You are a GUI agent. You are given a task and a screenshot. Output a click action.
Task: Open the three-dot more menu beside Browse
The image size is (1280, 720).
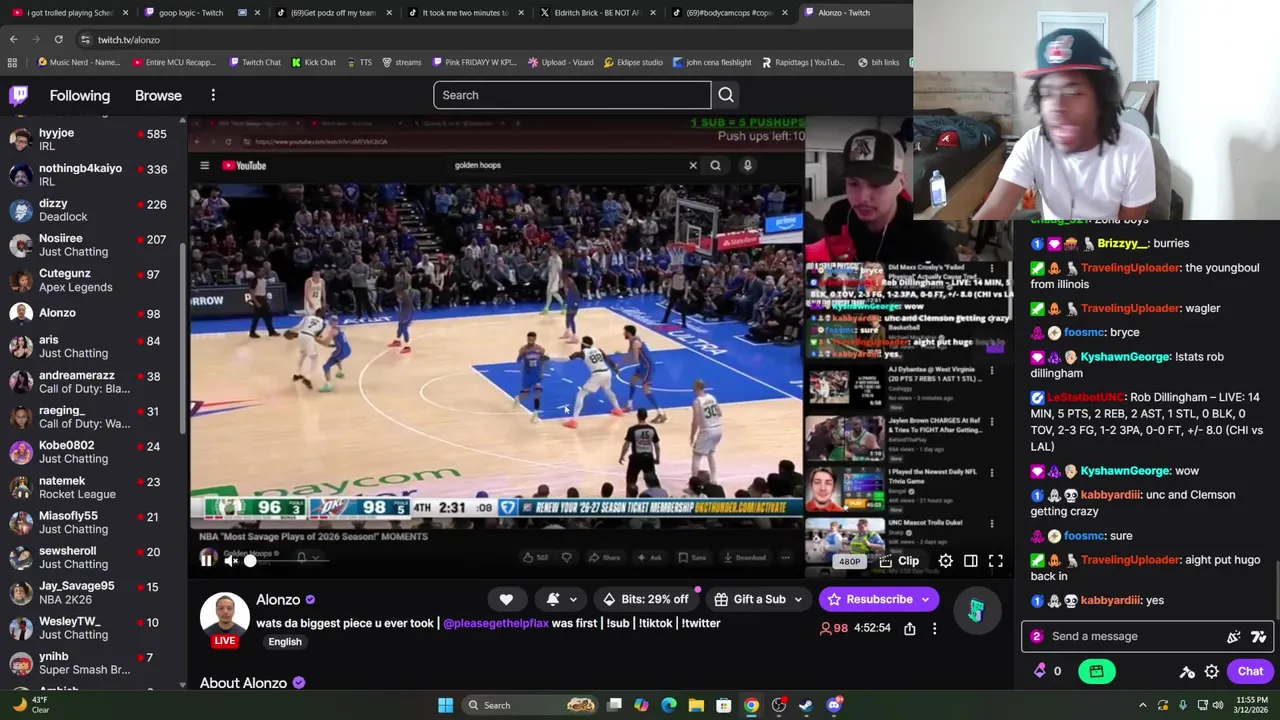coord(213,95)
